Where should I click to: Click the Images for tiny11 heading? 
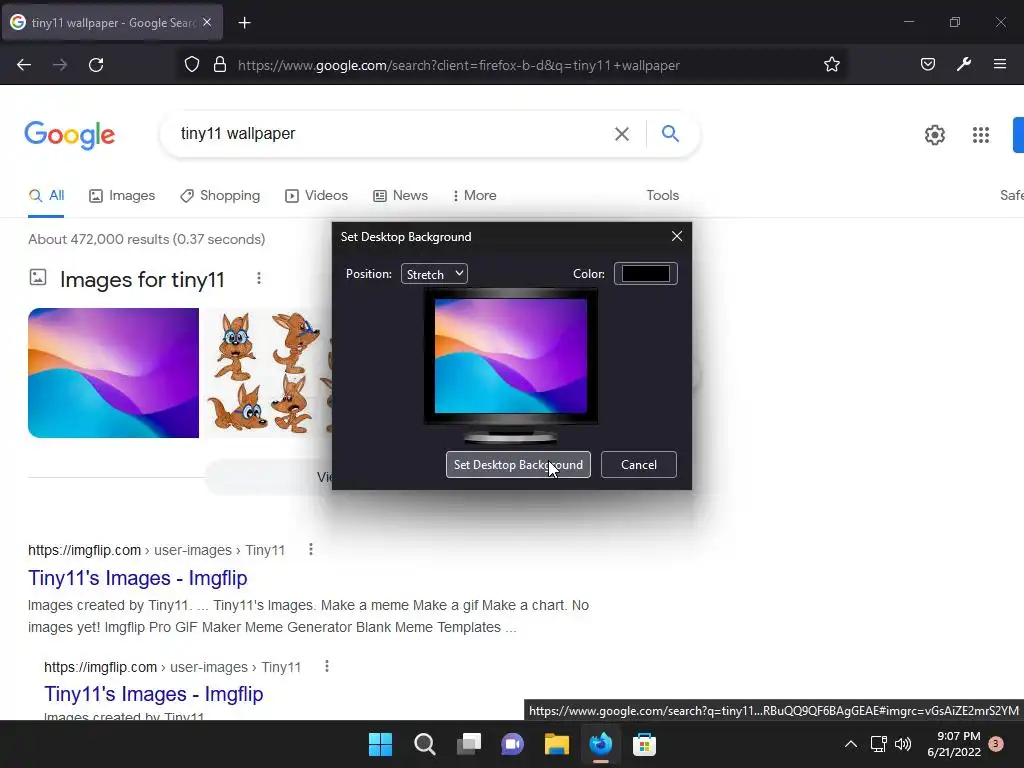(x=142, y=280)
